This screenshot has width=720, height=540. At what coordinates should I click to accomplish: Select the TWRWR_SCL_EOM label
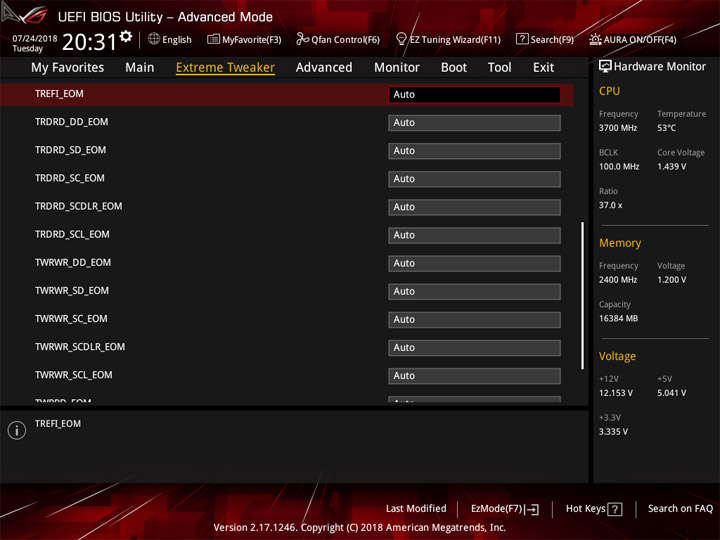[73, 375]
